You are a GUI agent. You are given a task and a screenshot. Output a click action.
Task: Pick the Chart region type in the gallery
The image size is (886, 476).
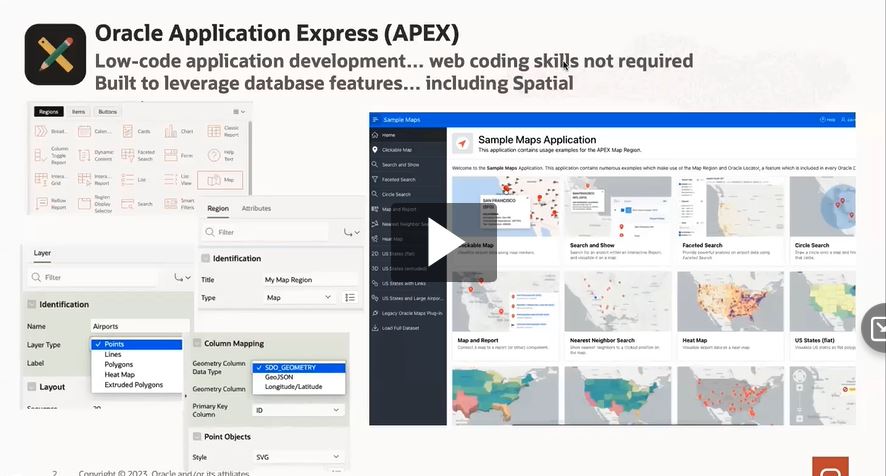coord(179,131)
